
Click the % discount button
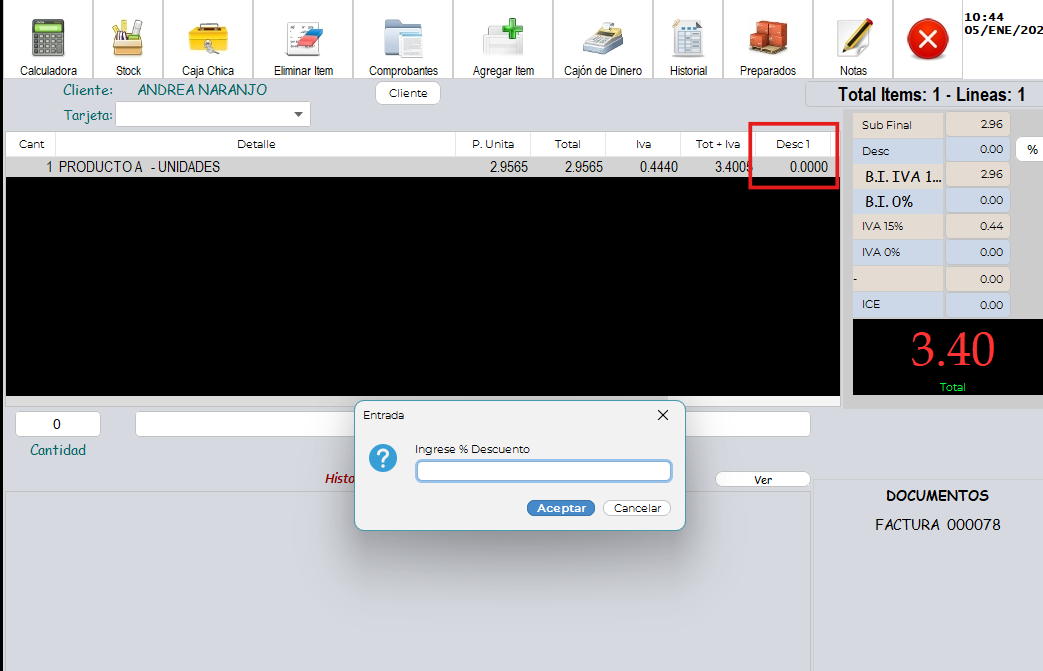click(x=1031, y=149)
